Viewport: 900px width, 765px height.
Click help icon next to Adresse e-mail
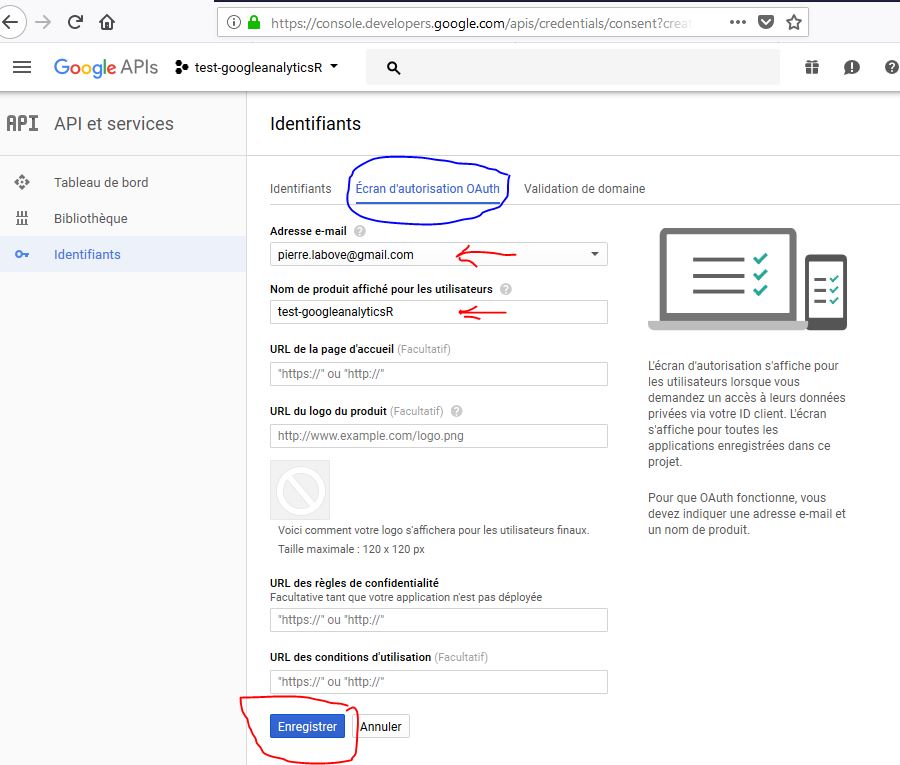[360, 231]
